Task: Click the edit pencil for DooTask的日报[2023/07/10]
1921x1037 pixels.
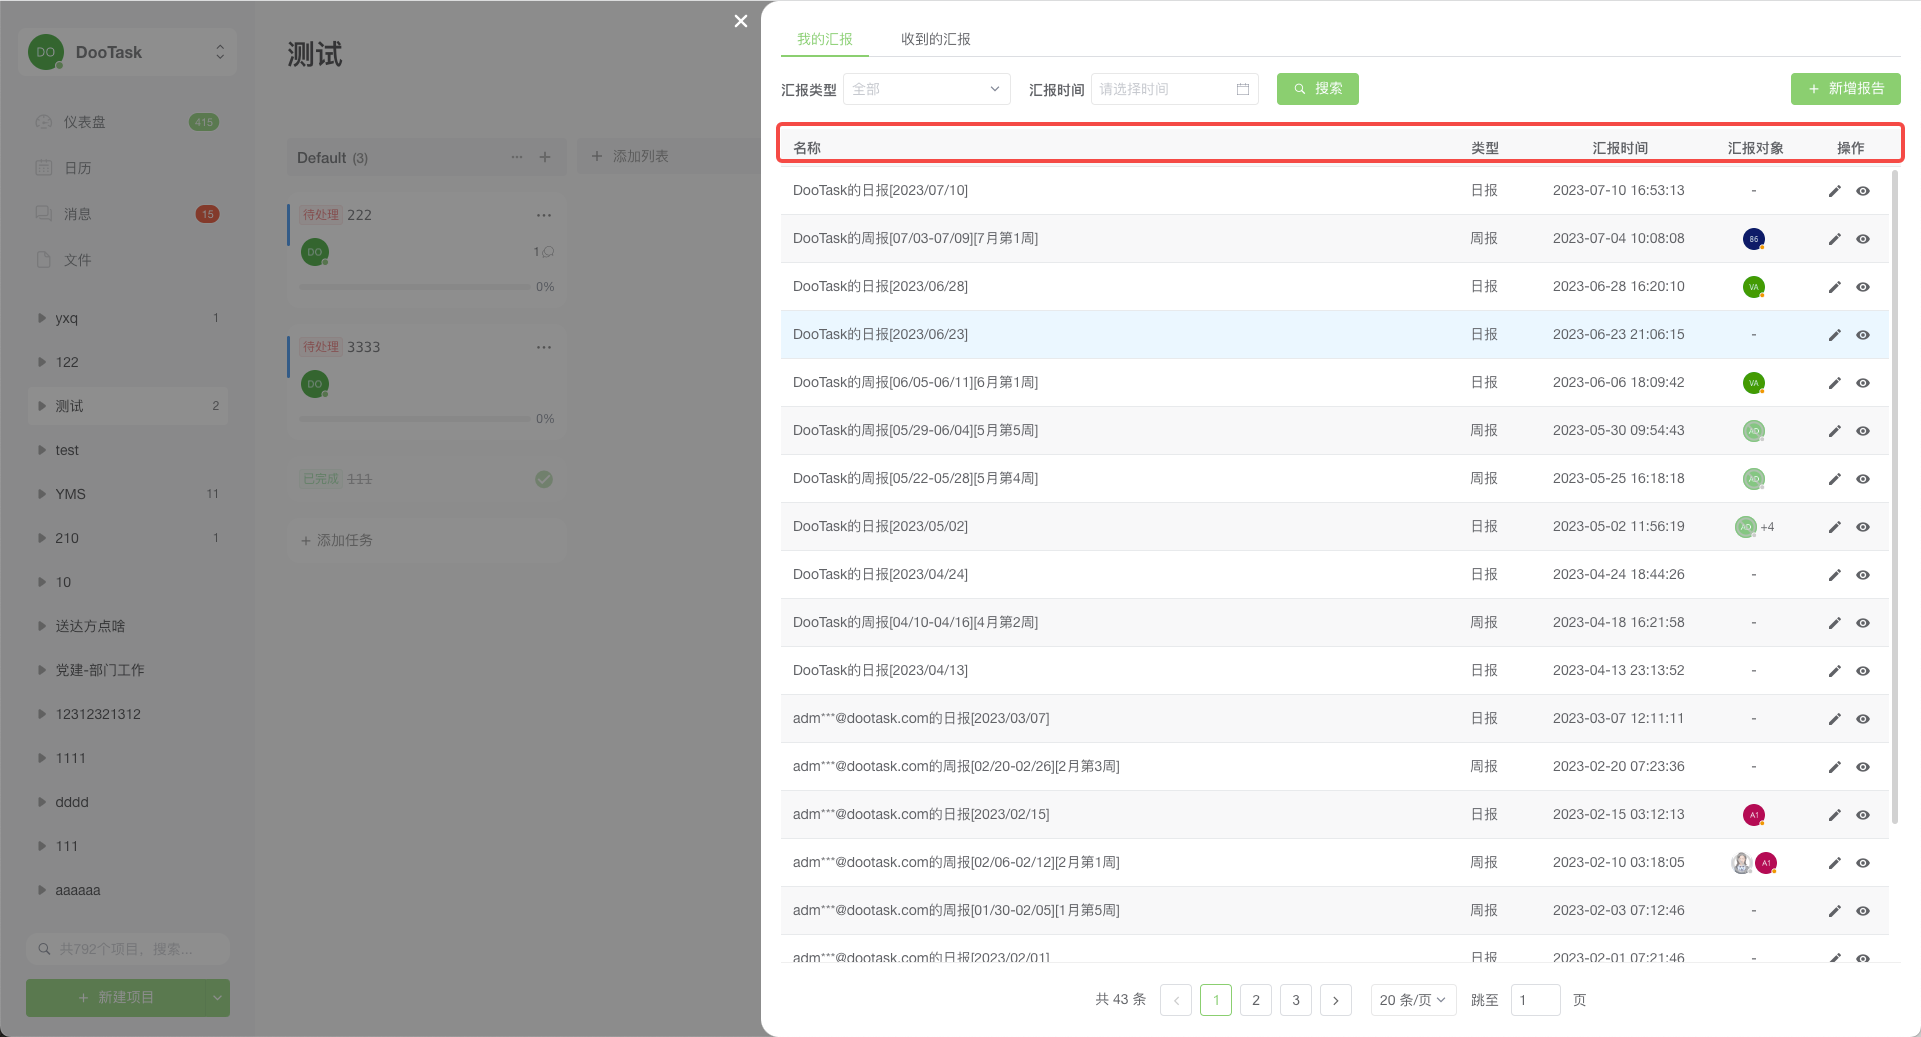Action: pyautogui.click(x=1834, y=191)
